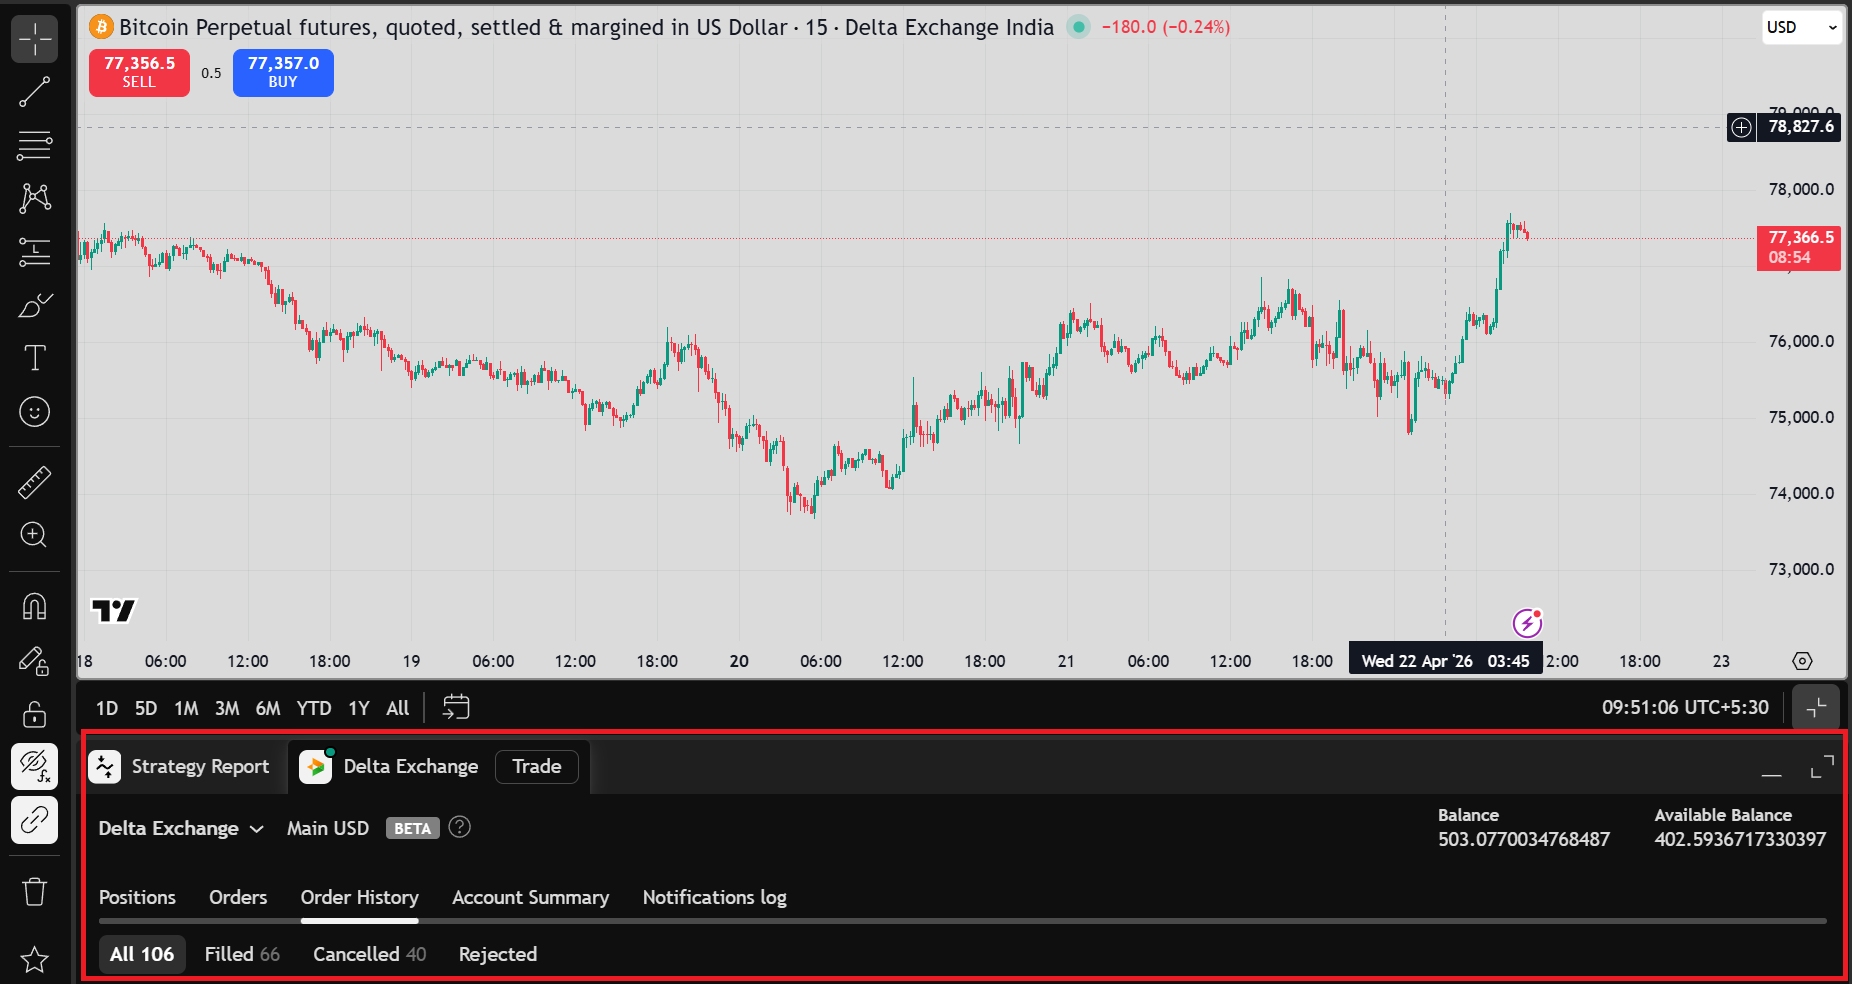Open the Notifications log tab
The image size is (1852, 984).
(714, 897)
